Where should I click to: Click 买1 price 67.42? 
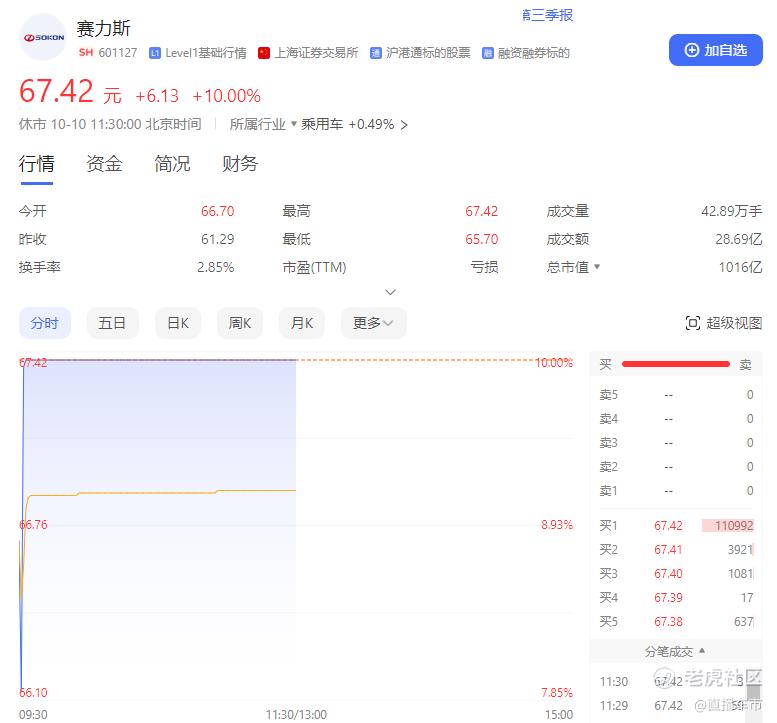coord(668,525)
